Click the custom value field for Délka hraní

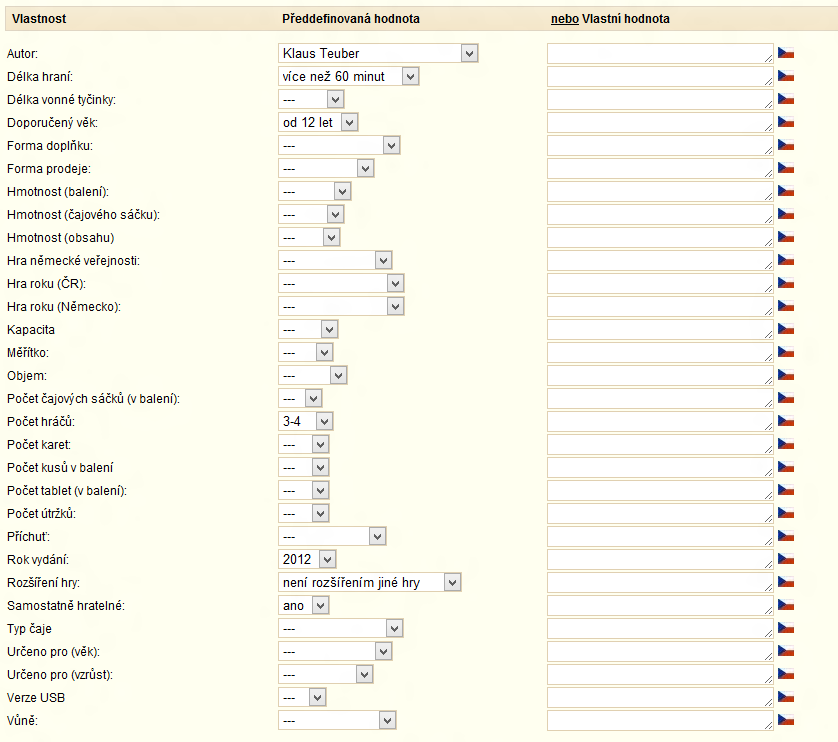(x=660, y=76)
